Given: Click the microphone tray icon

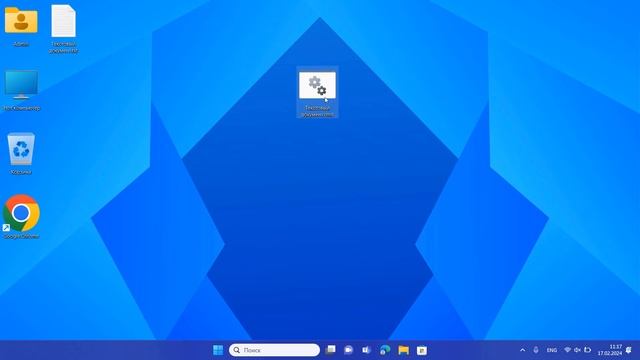Looking at the screenshot, I should click(536, 350).
